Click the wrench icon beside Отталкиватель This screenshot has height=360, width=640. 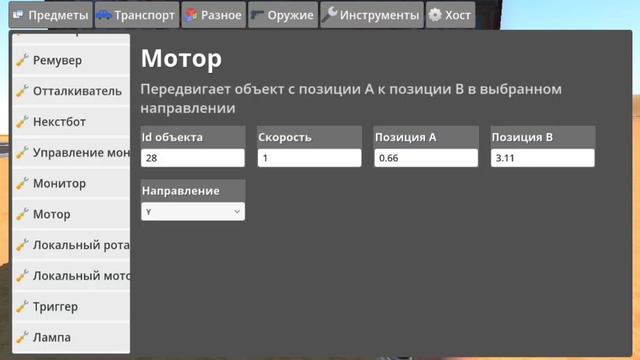click(x=22, y=91)
